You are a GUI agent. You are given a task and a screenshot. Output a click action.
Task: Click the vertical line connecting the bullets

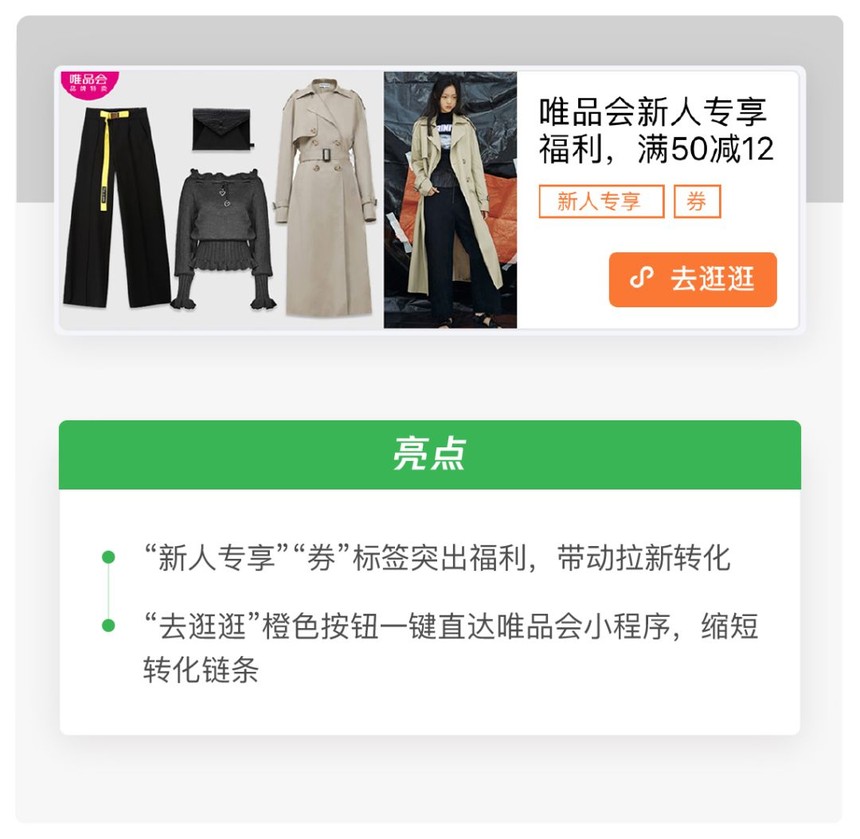click(109, 592)
